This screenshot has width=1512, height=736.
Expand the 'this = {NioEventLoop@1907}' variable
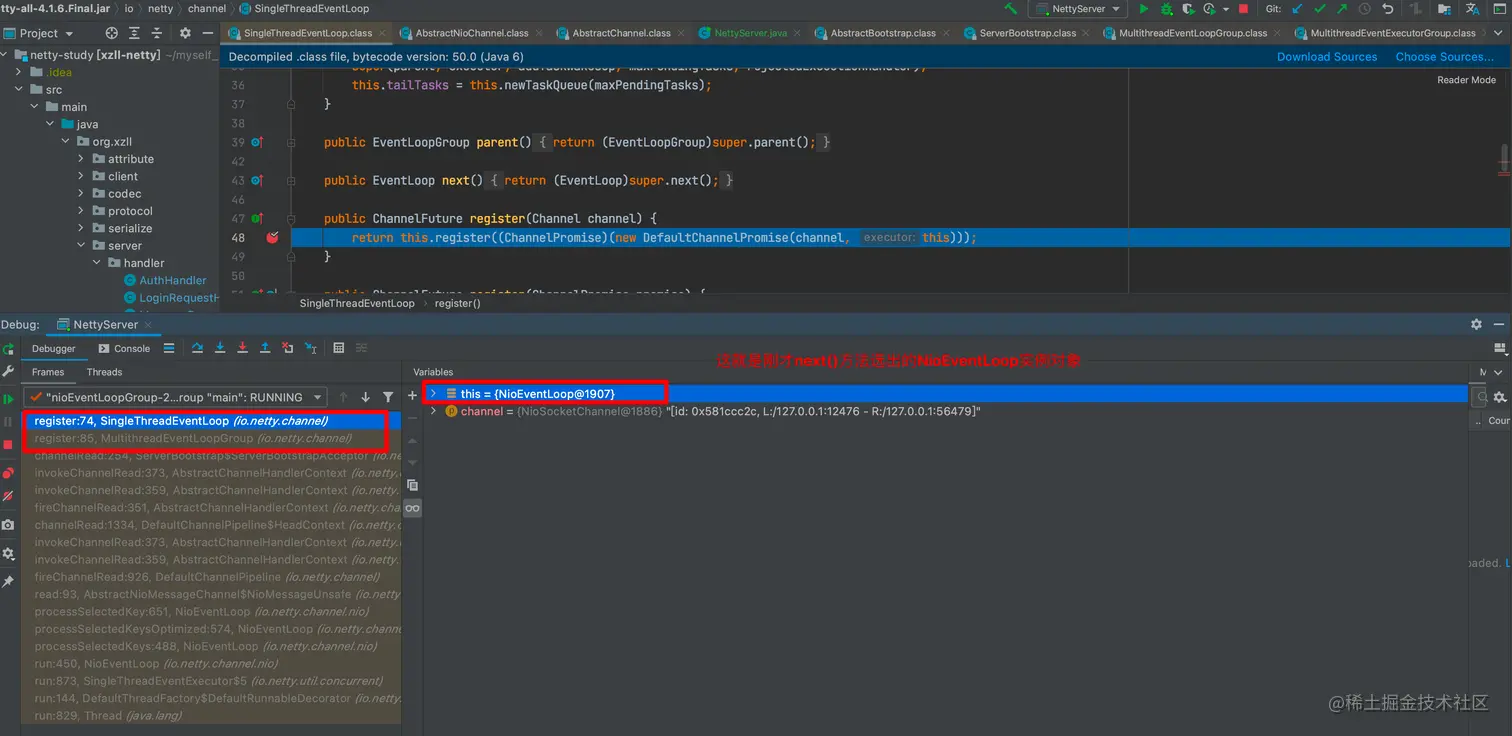[x=433, y=394]
